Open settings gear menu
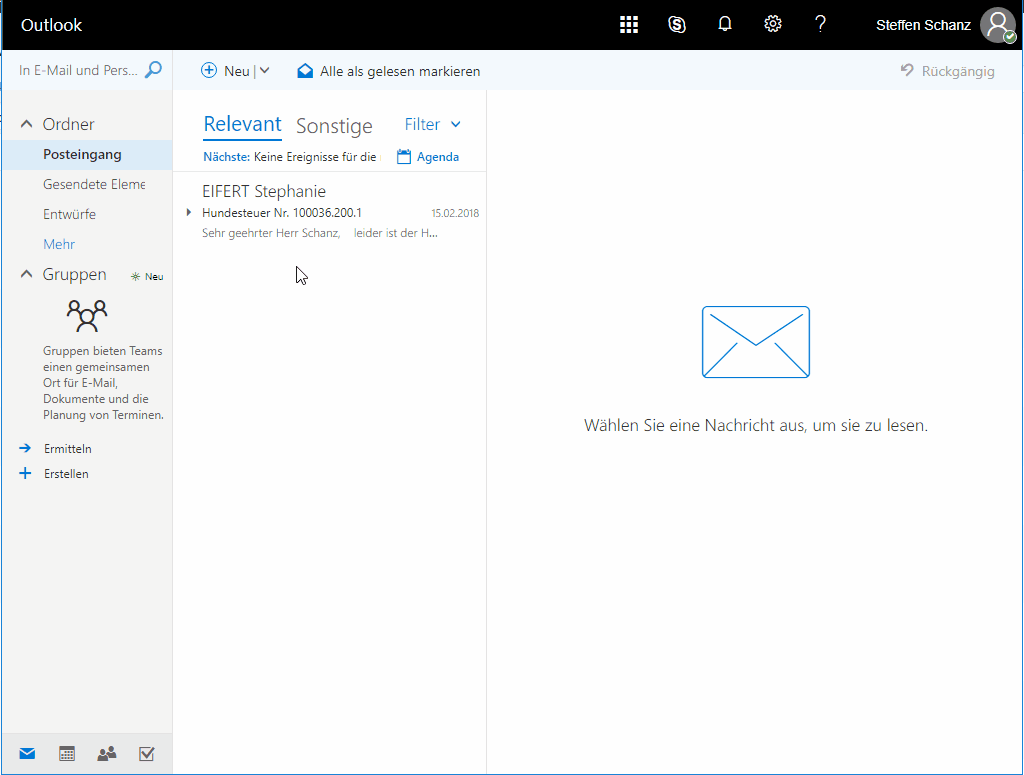Viewport: 1024px width, 775px height. tap(773, 24)
